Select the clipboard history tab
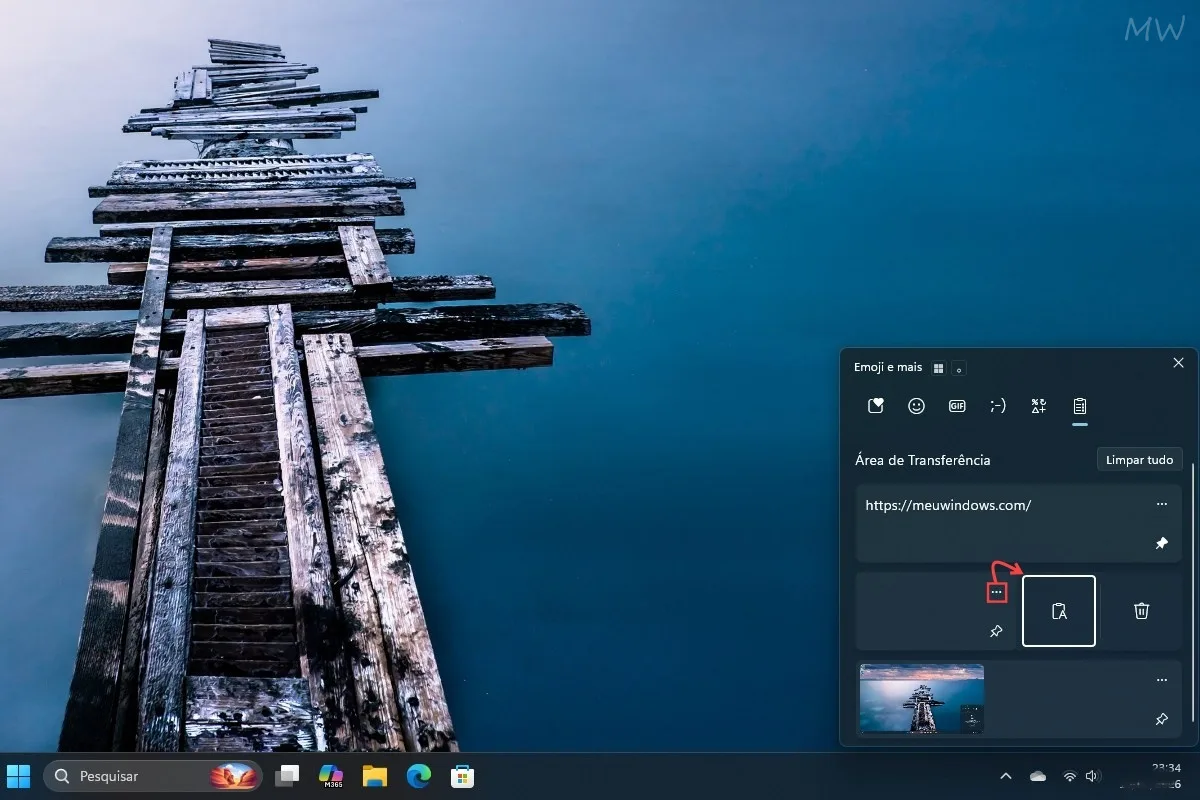 1080,406
